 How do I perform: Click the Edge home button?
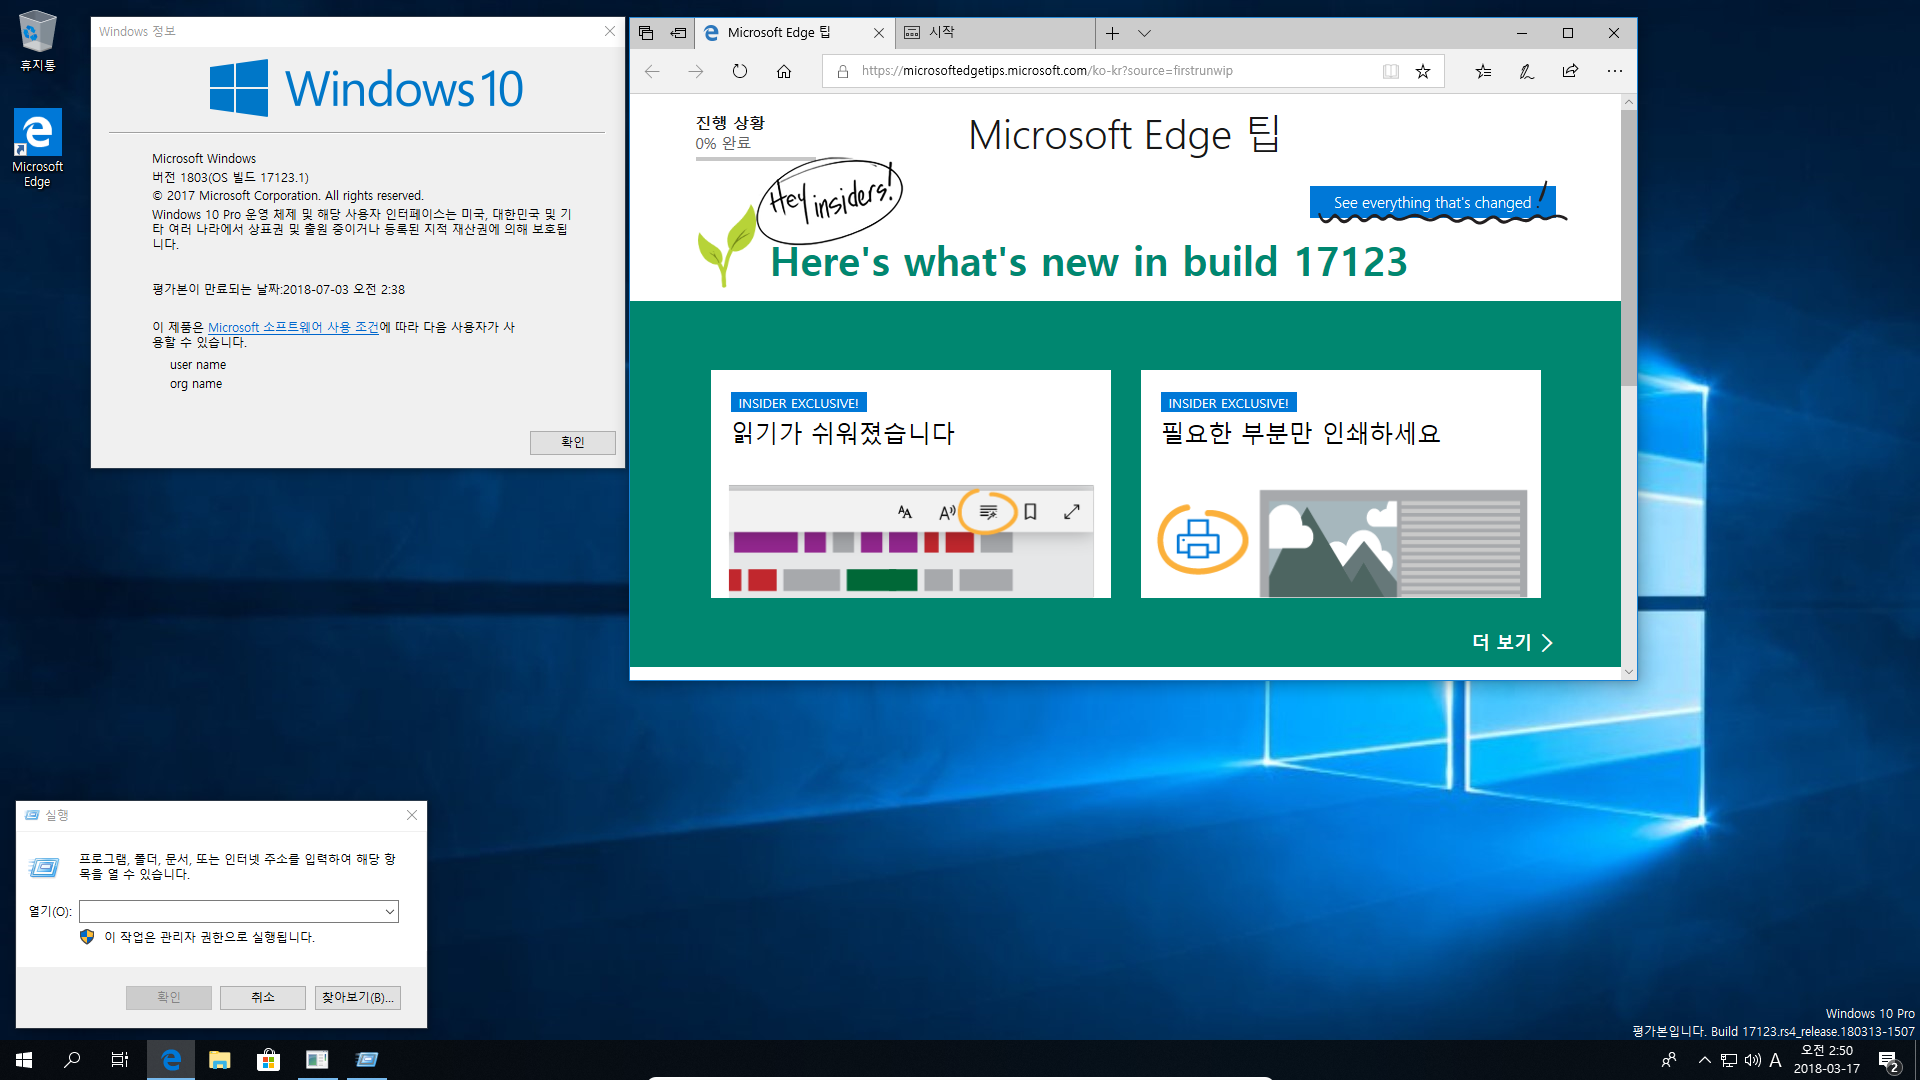(x=783, y=70)
